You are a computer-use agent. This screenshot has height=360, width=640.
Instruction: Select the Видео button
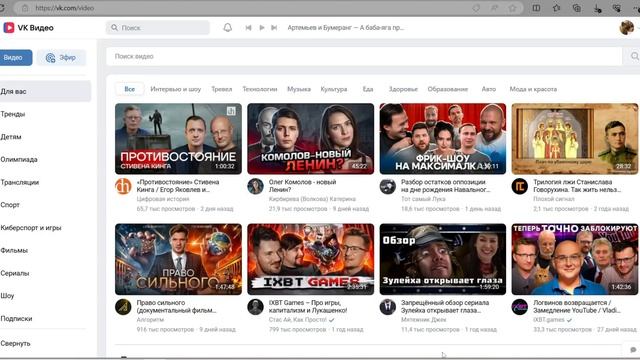coord(16,58)
